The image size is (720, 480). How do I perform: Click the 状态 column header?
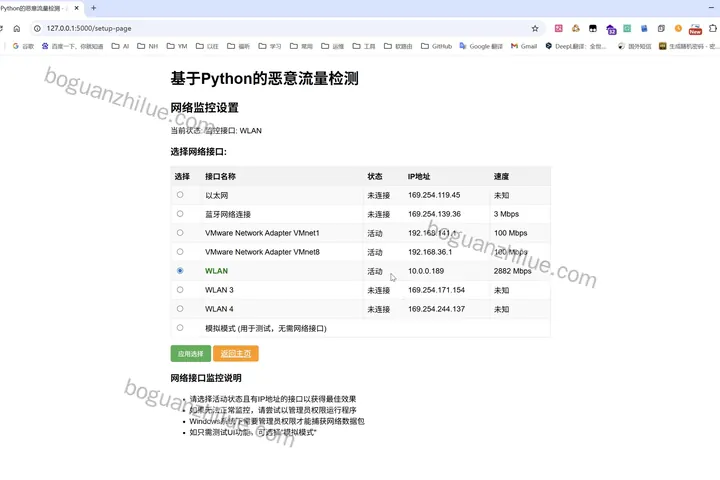[x=375, y=176]
